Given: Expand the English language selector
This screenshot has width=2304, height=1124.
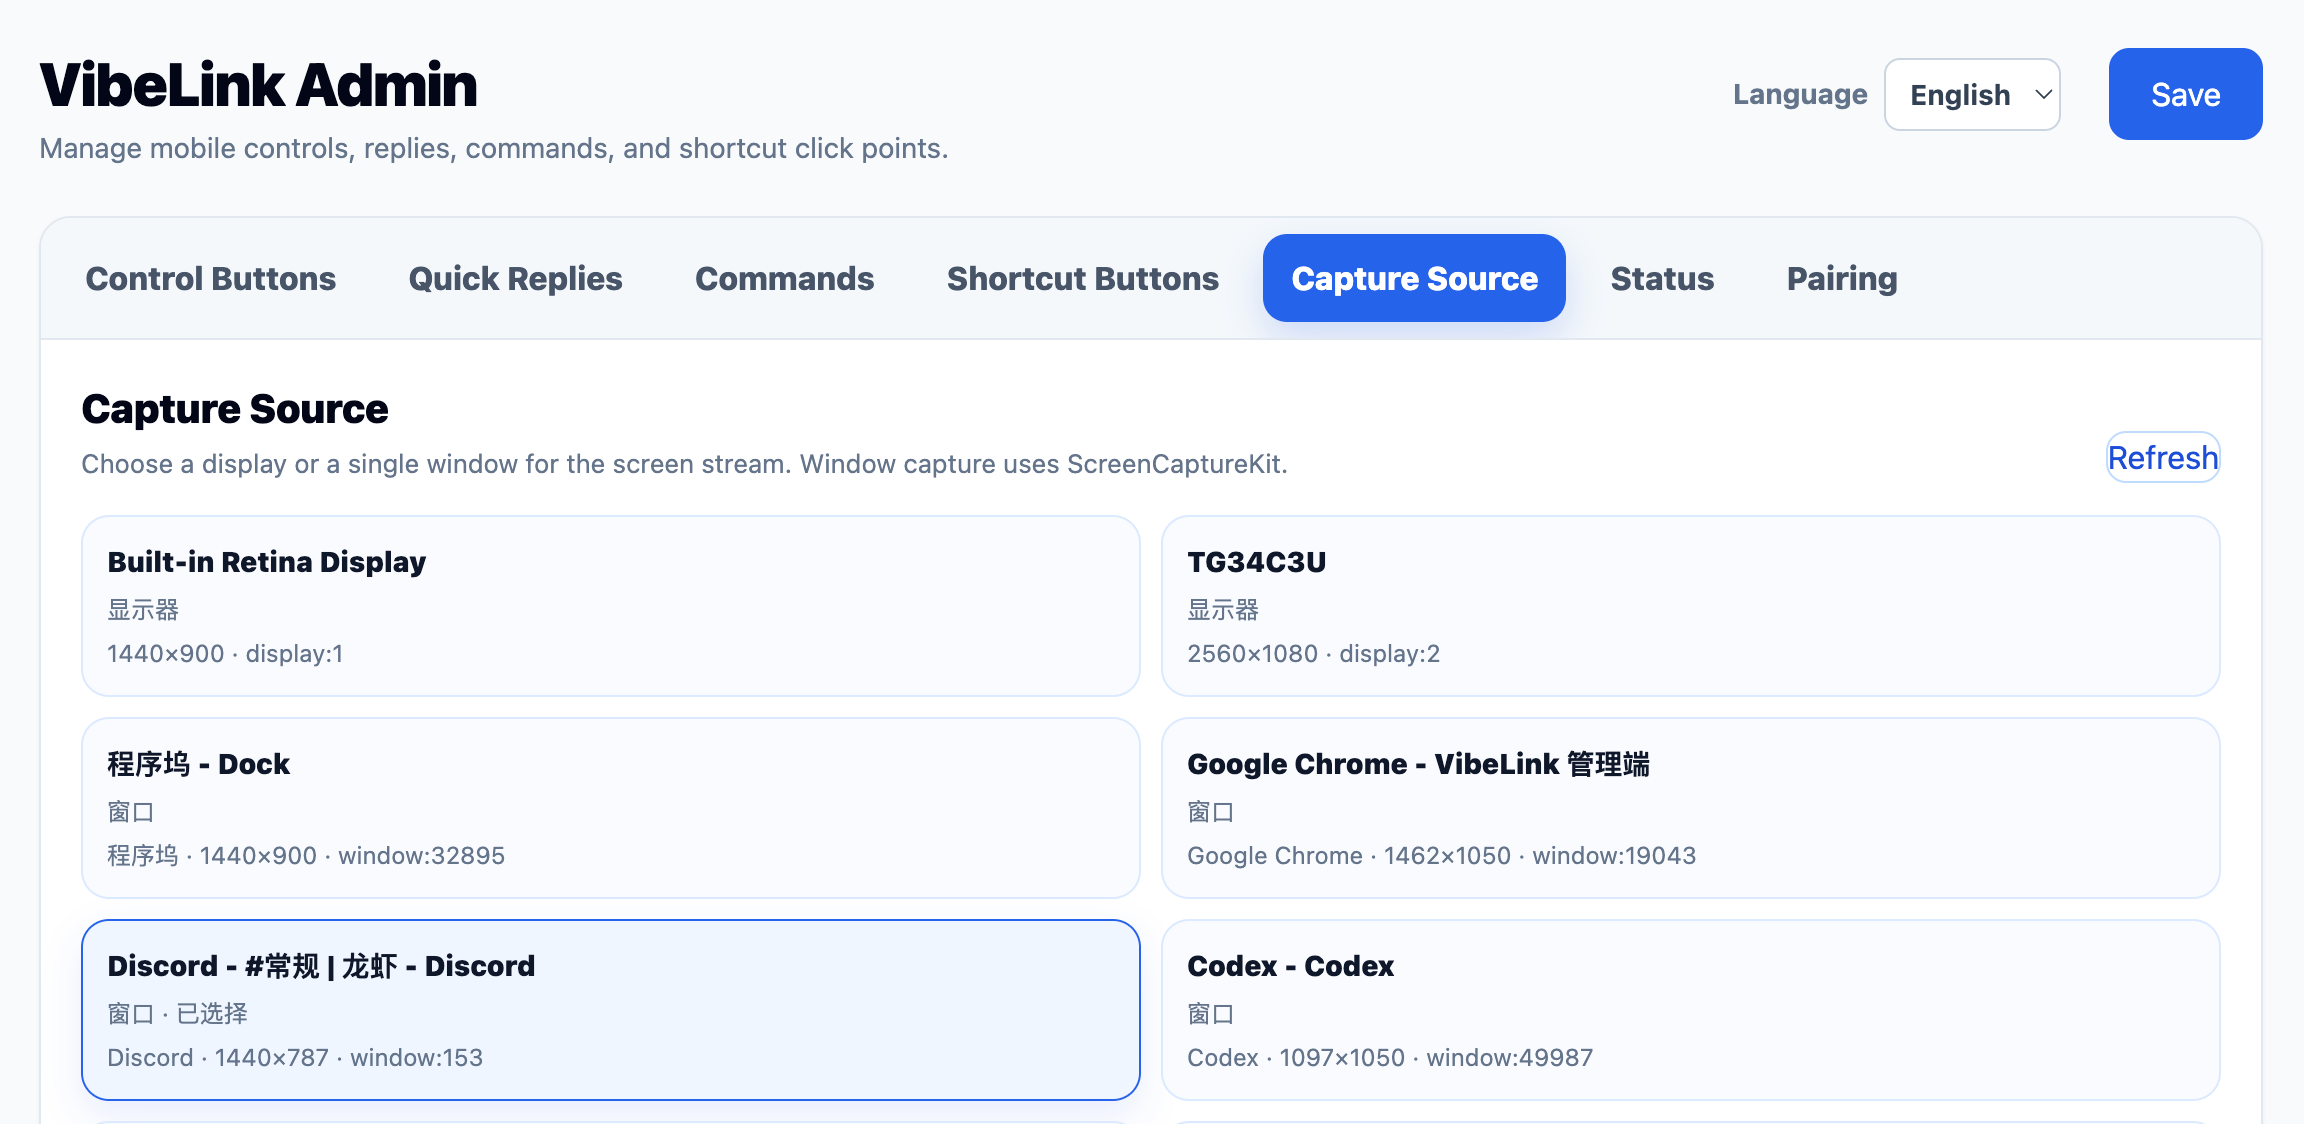Looking at the screenshot, I should [1971, 93].
